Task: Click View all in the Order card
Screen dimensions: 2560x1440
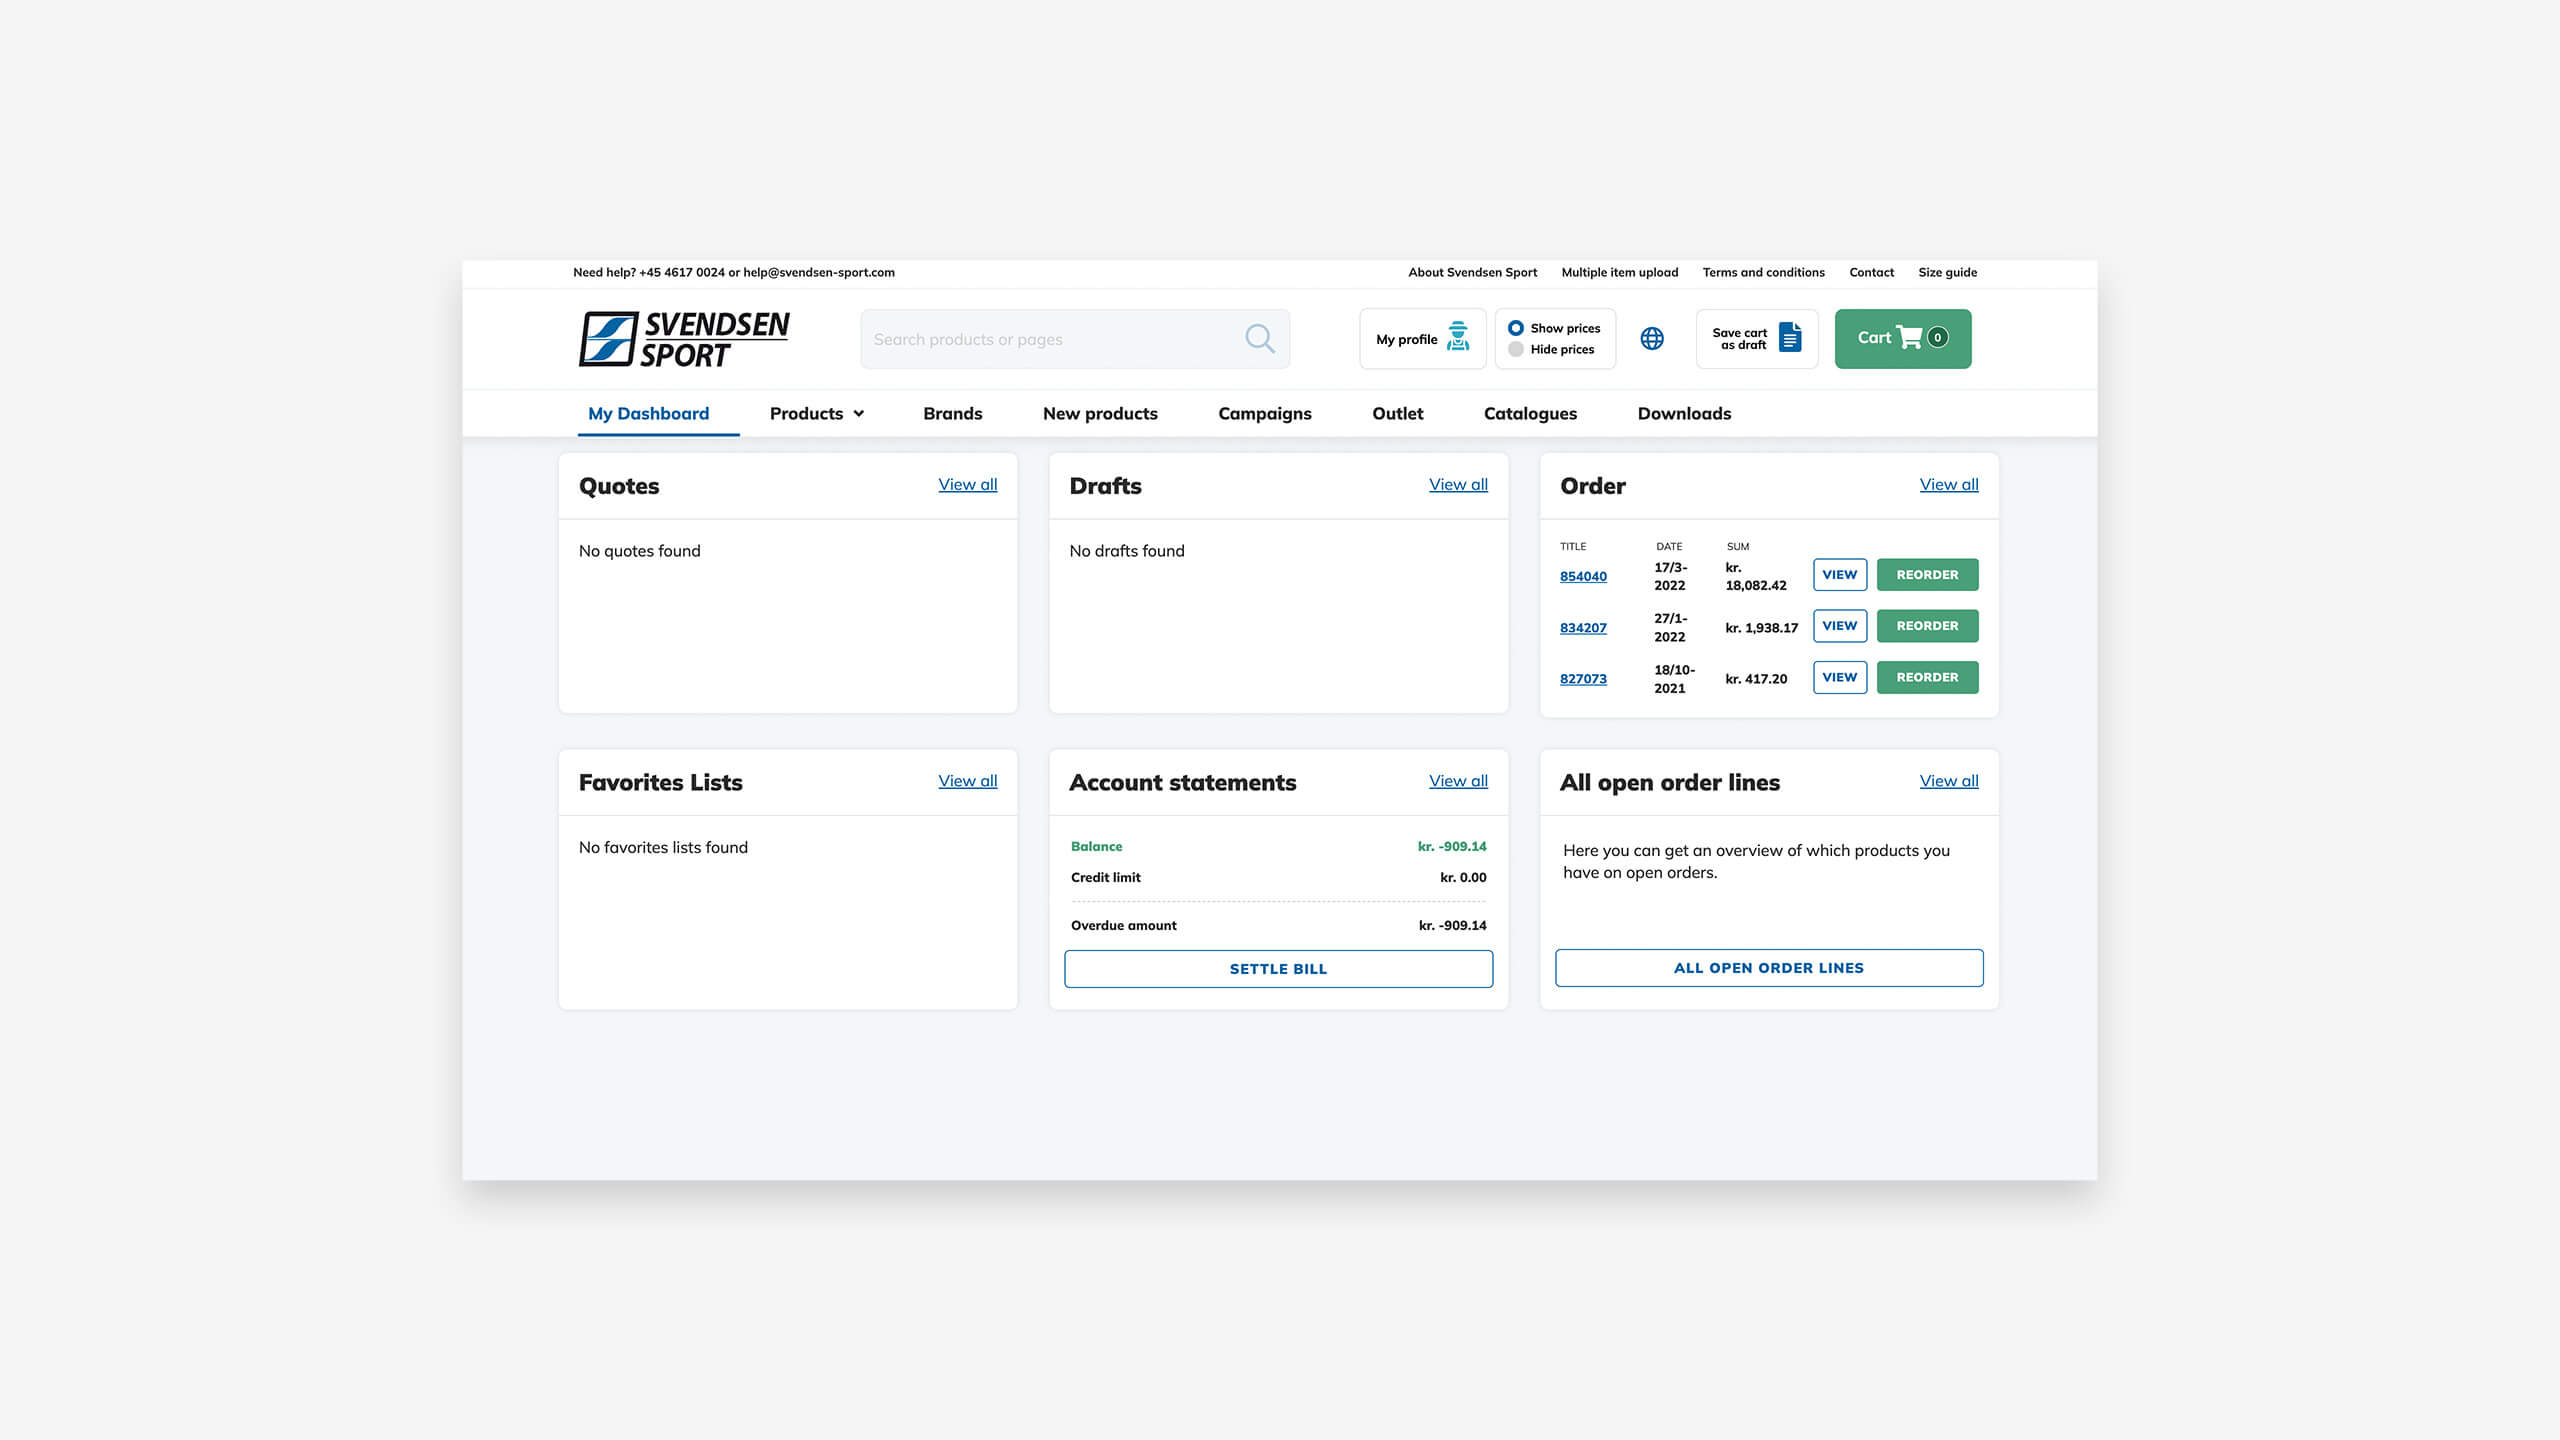Action: [1949, 484]
